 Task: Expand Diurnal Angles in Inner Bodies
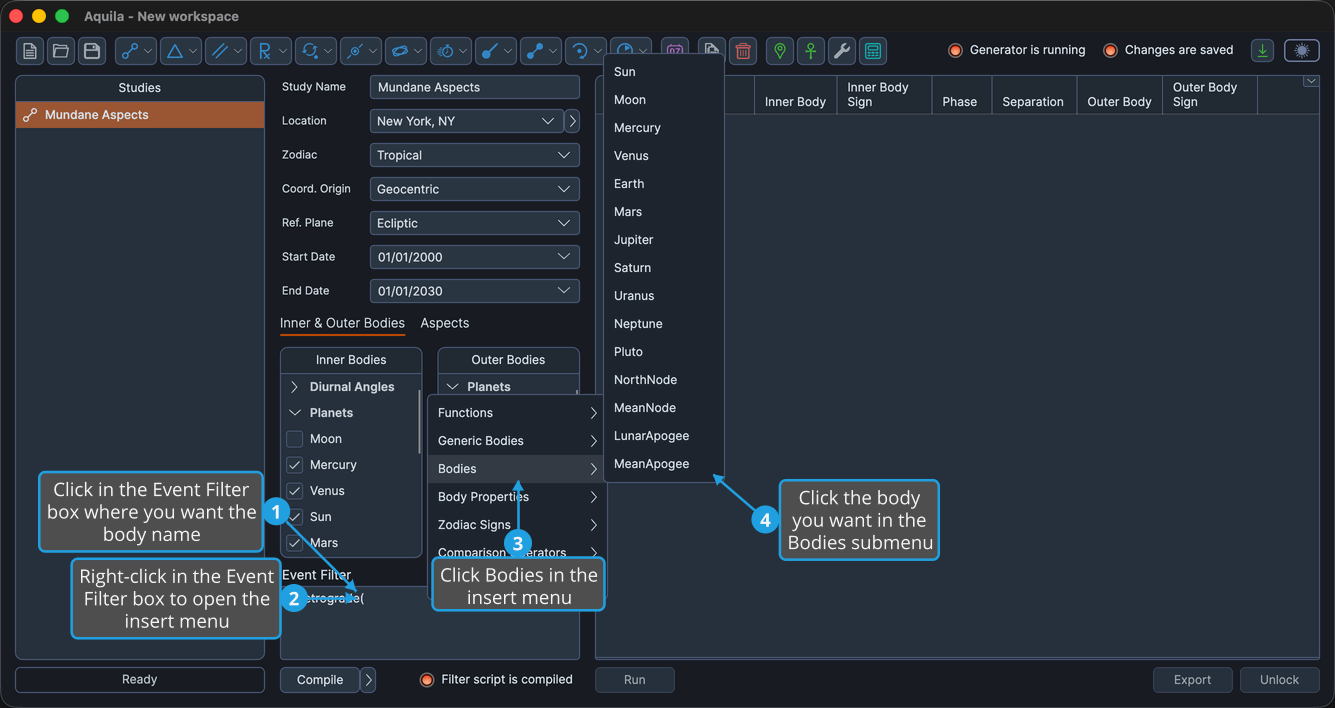(295, 387)
